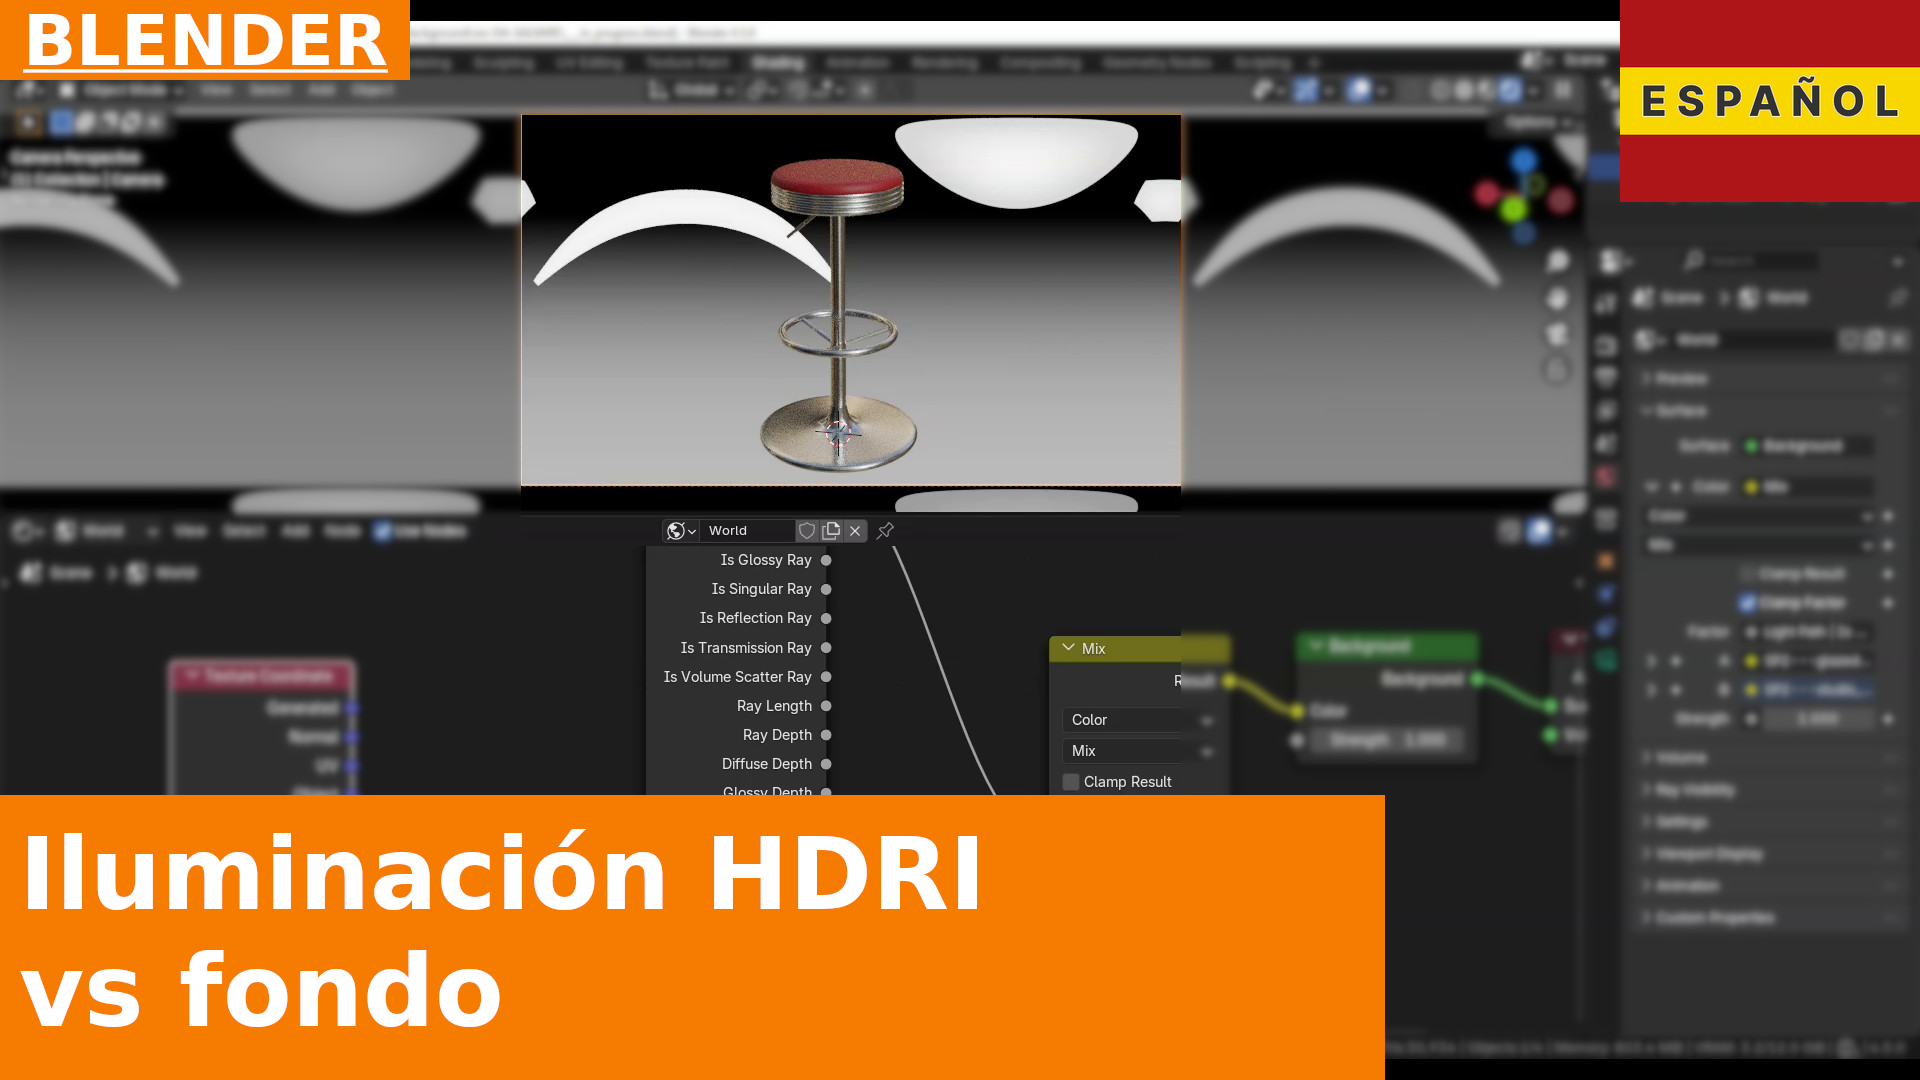Screen dimensions: 1920x1080
Task: Open the viewport Options dropdown
Action: pos(1538,122)
